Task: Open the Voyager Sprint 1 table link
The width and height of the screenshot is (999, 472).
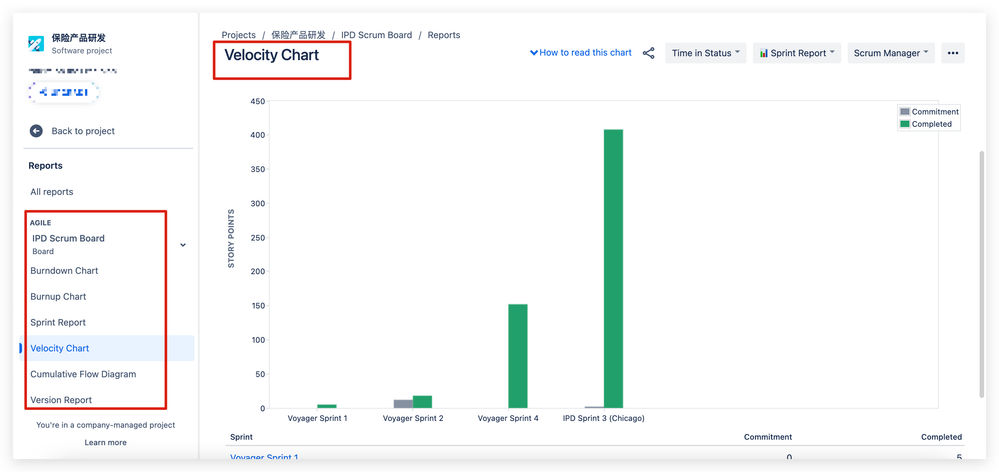Action: click(x=264, y=457)
